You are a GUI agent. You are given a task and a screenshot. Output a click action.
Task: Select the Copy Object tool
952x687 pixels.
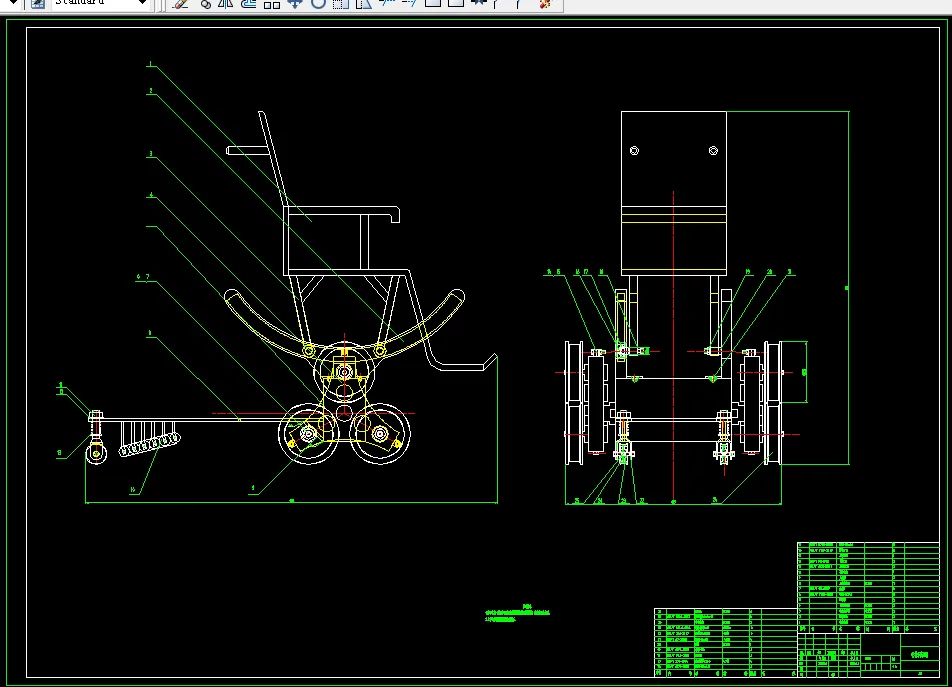(x=205, y=4)
